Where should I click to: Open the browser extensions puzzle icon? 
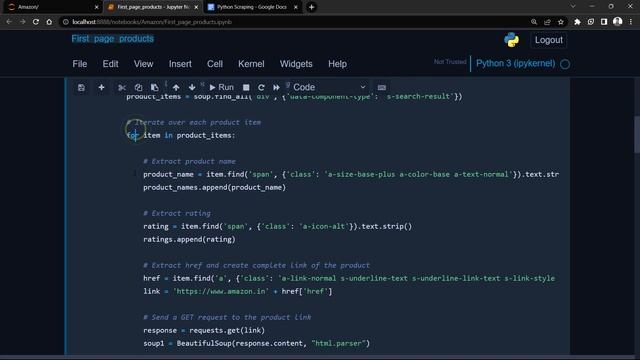(577, 22)
